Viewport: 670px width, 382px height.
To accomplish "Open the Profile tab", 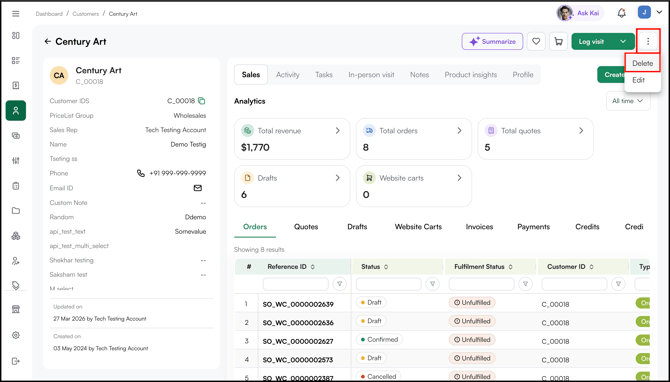I will click(523, 75).
